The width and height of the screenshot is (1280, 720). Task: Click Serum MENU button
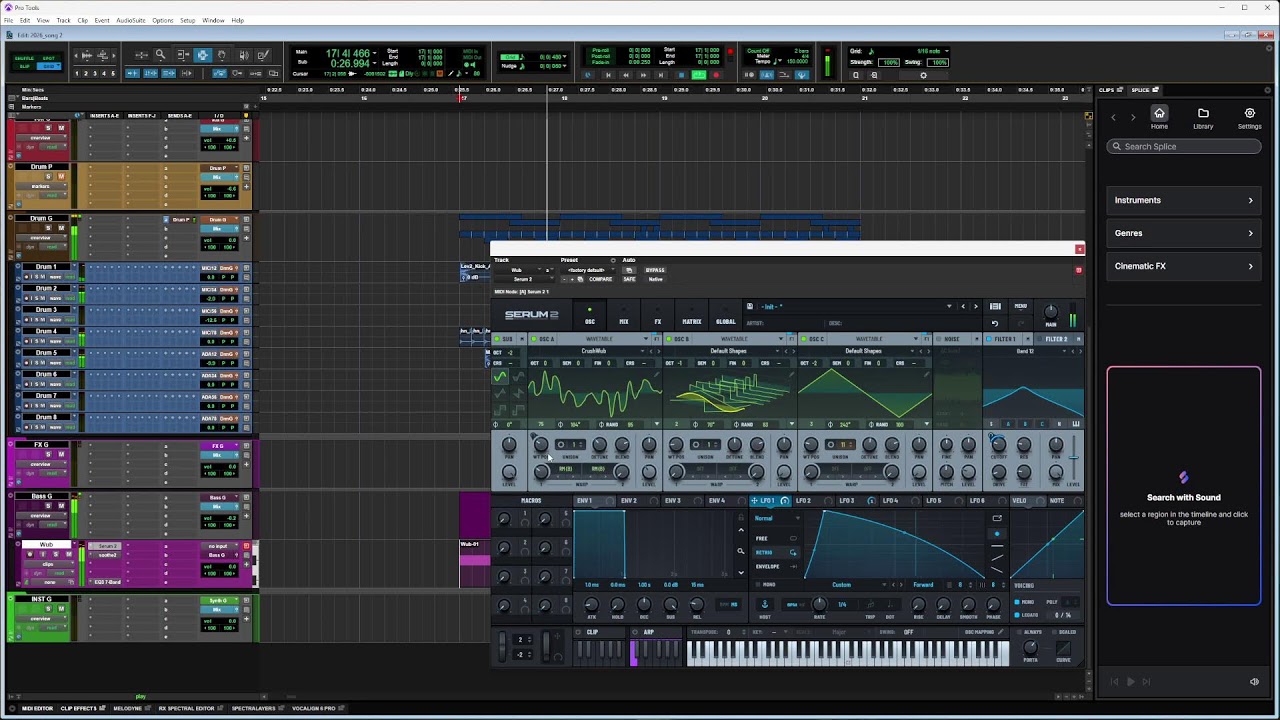[x=1021, y=306]
